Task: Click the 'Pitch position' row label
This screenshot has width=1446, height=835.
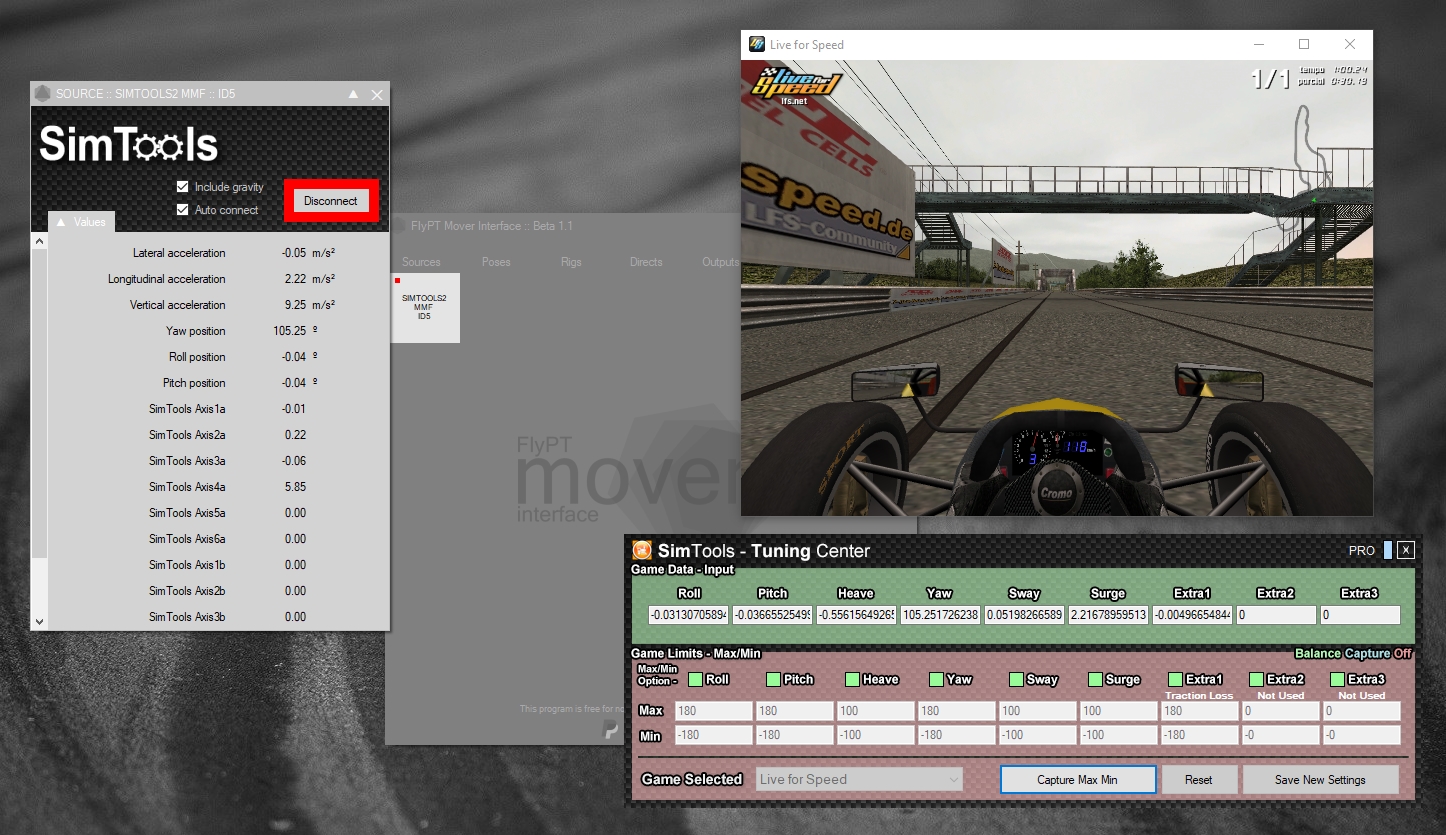Action: [x=194, y=383]
